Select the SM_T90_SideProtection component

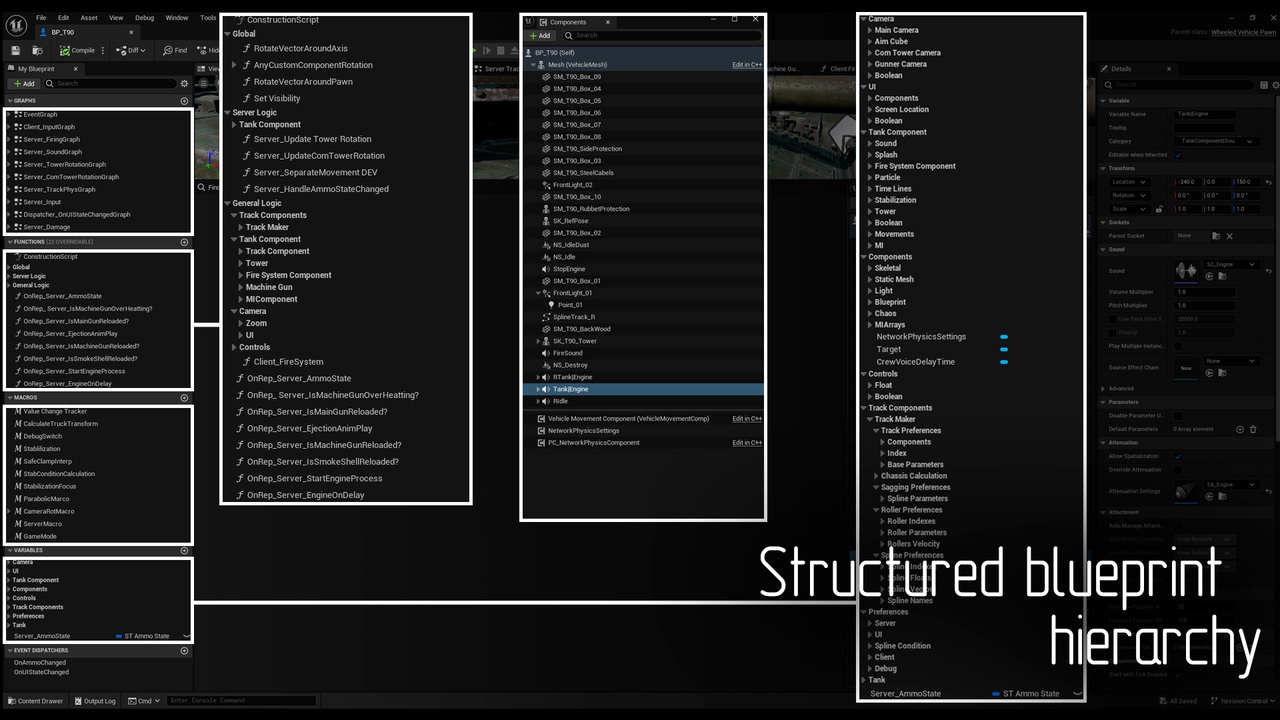click(587, 149)
